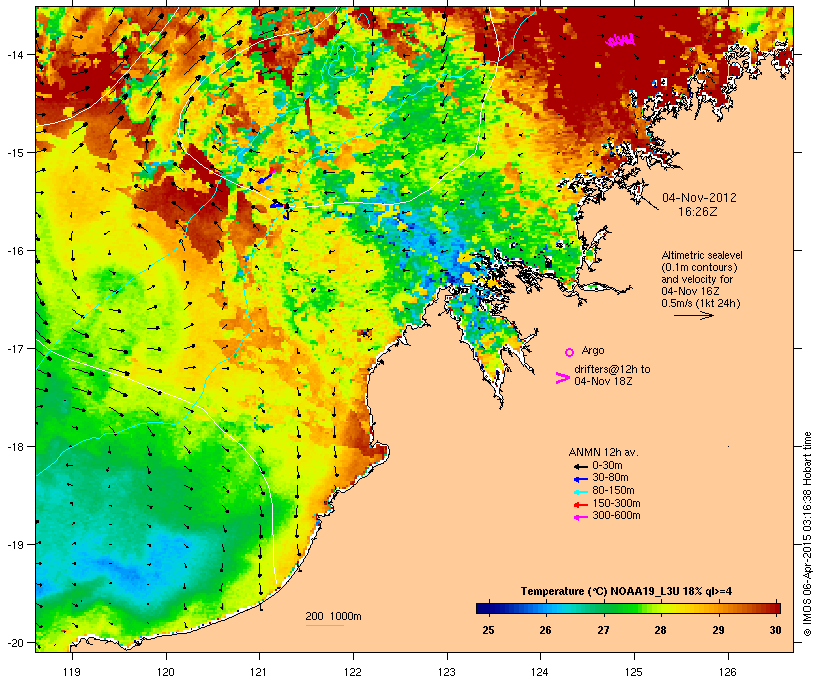Image resolution: width=820 pixels, height=680 pixels.
Task: Click the Argo legend label
Action: pyautogui.click(x=593, y=350)
